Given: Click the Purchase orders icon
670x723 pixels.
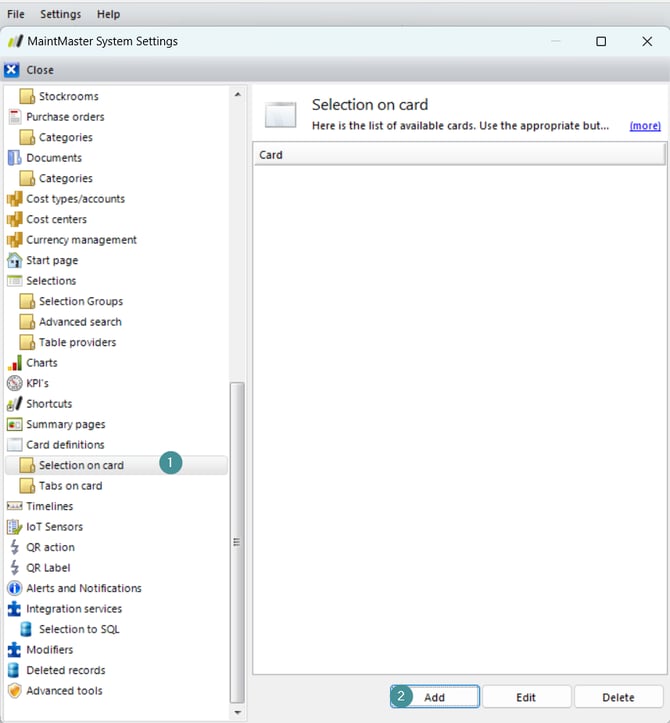Looking at the screenshot, I should click(x=14, y=117).
